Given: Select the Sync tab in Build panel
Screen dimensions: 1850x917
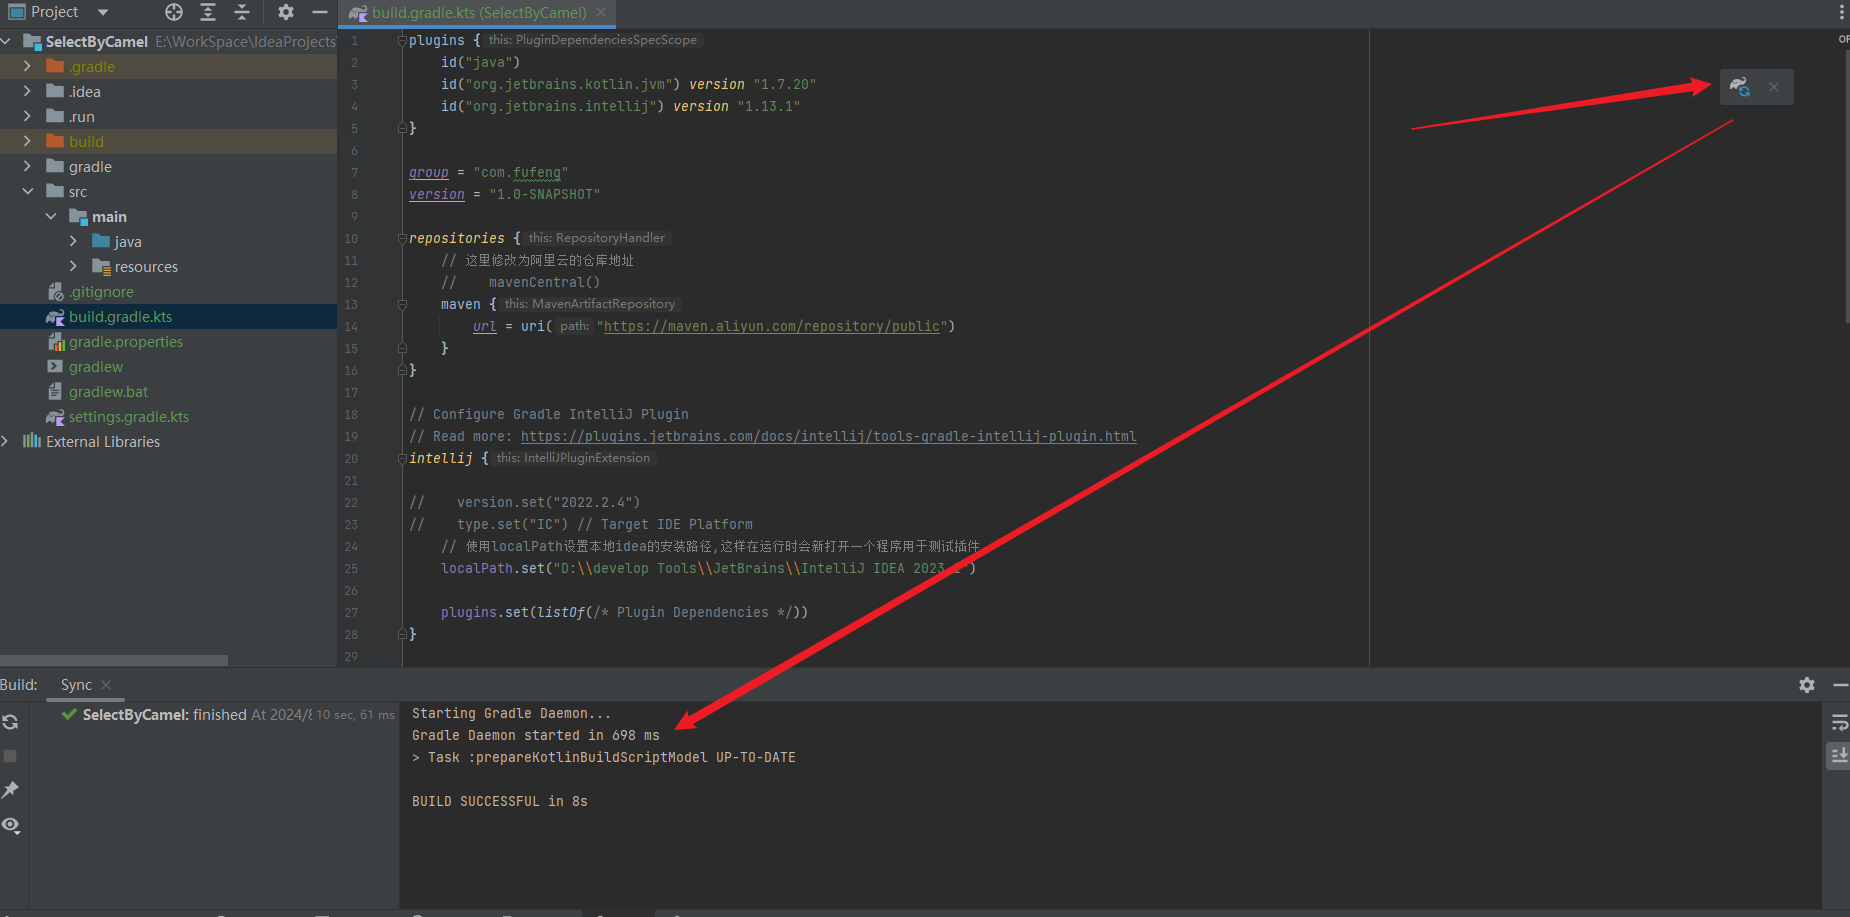Looking at the screenshot, I should tap(76, 685).
